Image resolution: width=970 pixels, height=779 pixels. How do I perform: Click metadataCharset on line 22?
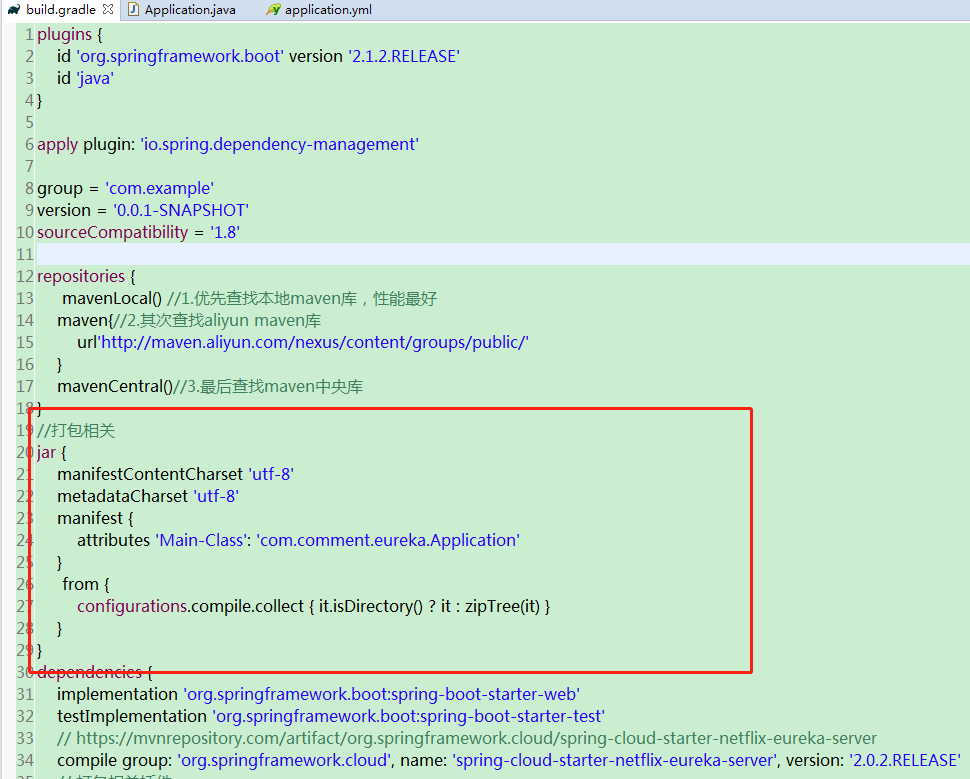click(122, 496)
